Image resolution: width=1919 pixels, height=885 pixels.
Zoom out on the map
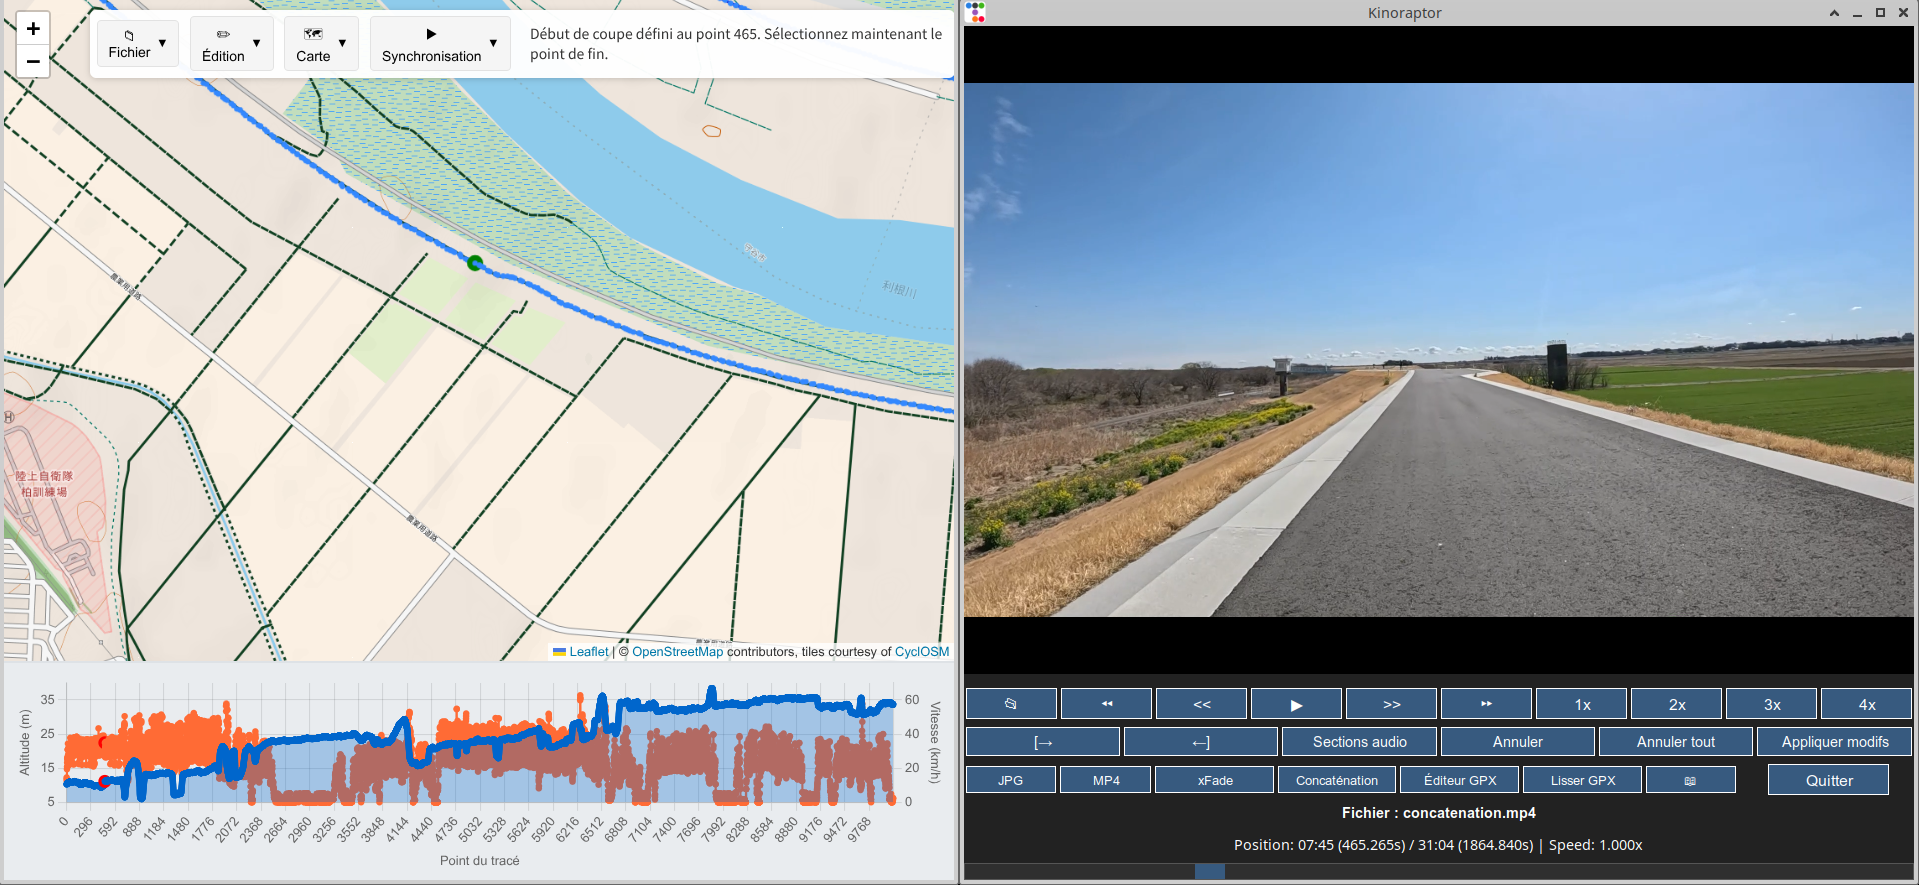33,61
